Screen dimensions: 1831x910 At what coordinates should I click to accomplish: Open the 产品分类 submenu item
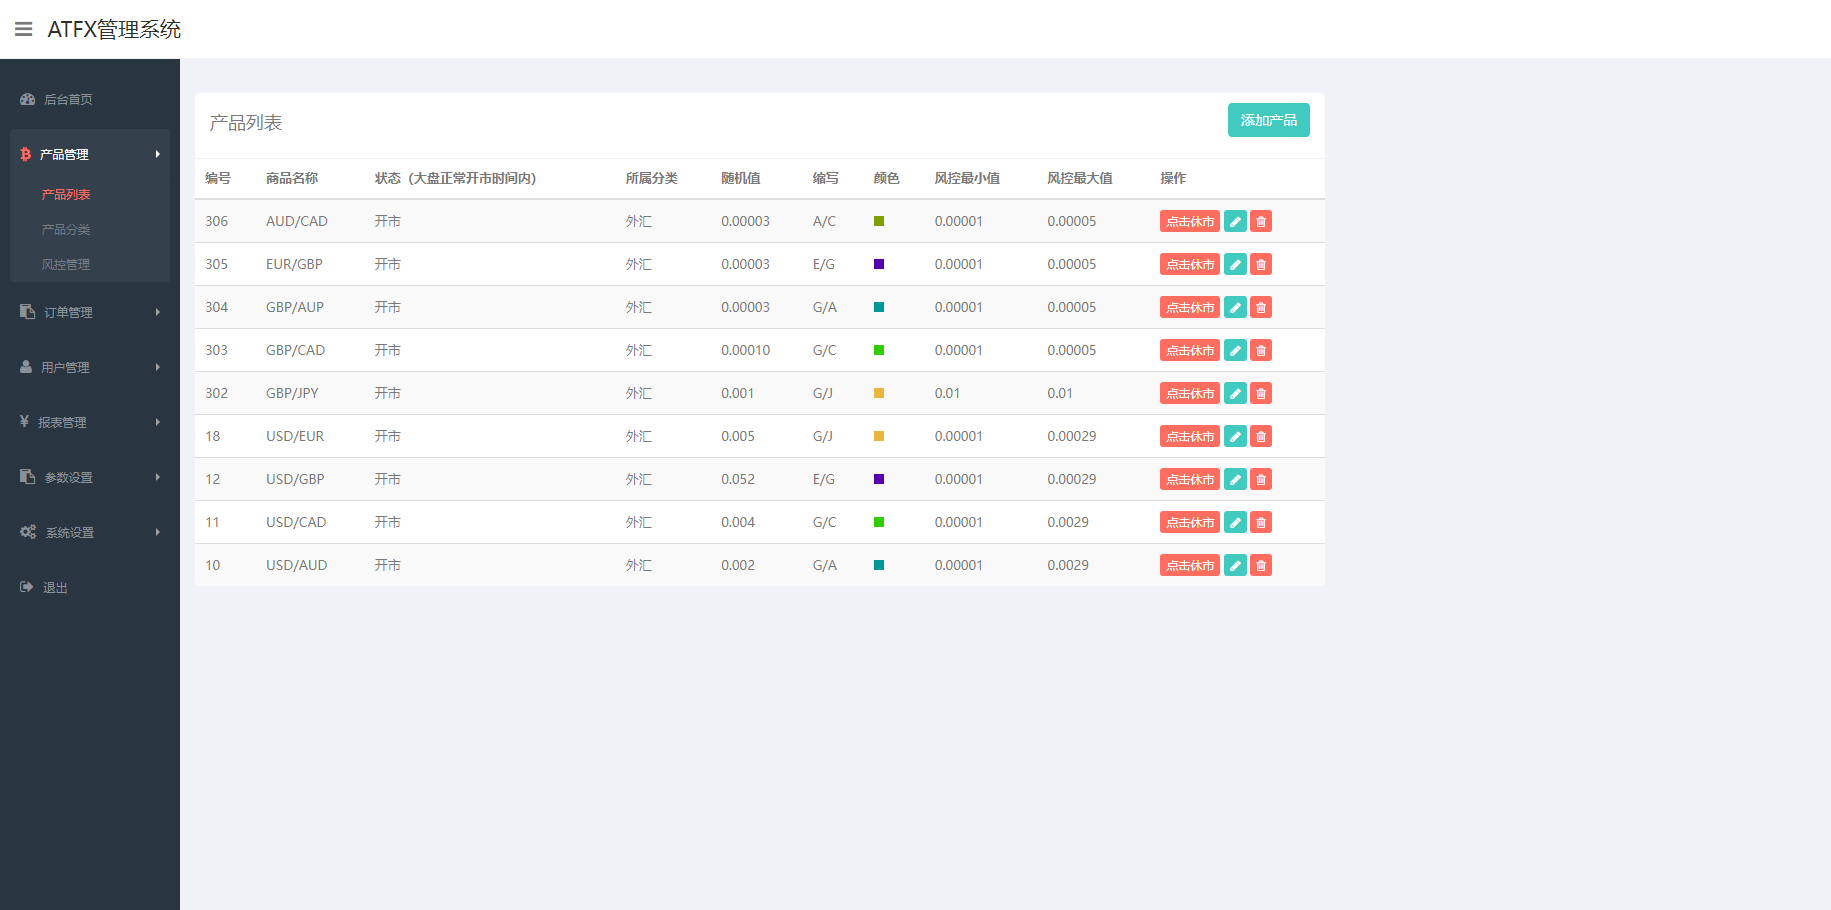[66, 229]
